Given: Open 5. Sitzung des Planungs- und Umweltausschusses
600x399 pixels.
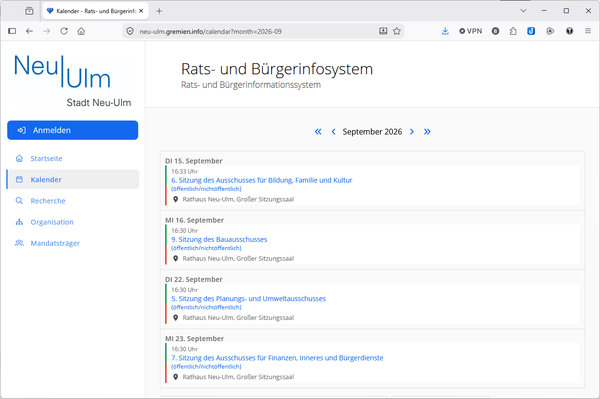Looking at the screenshot, I should pos(248,299).
